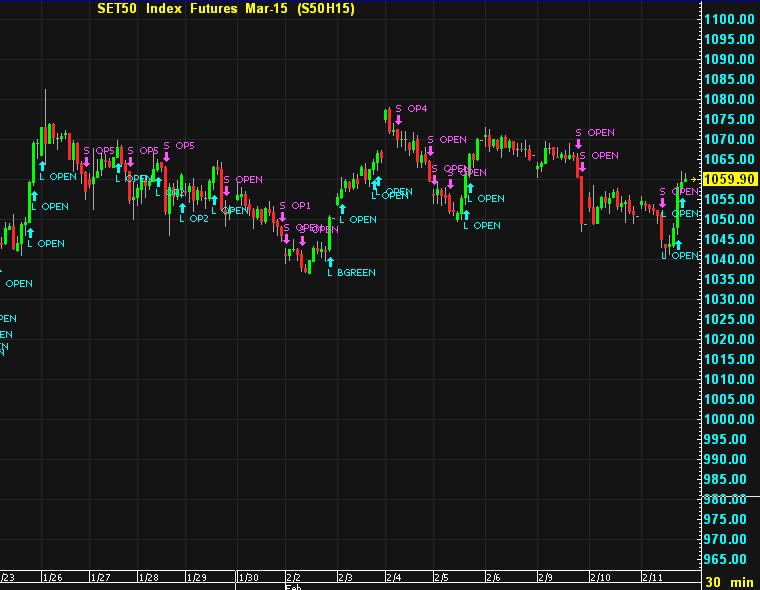760x590 pixels.
Task: Click the L BGREEN signal text label
Action: [x=351, y=272]
